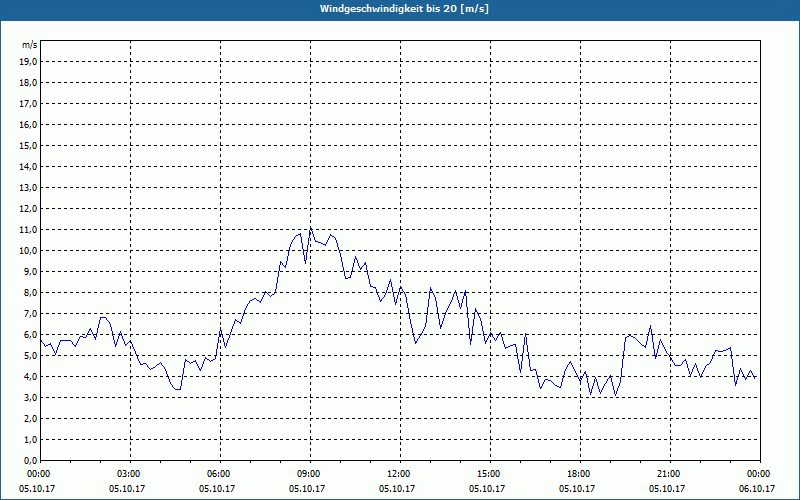The width and height of the screenshot is (800, 500).
Task: Click the '10,0' y-axis label
Action: 29,251
